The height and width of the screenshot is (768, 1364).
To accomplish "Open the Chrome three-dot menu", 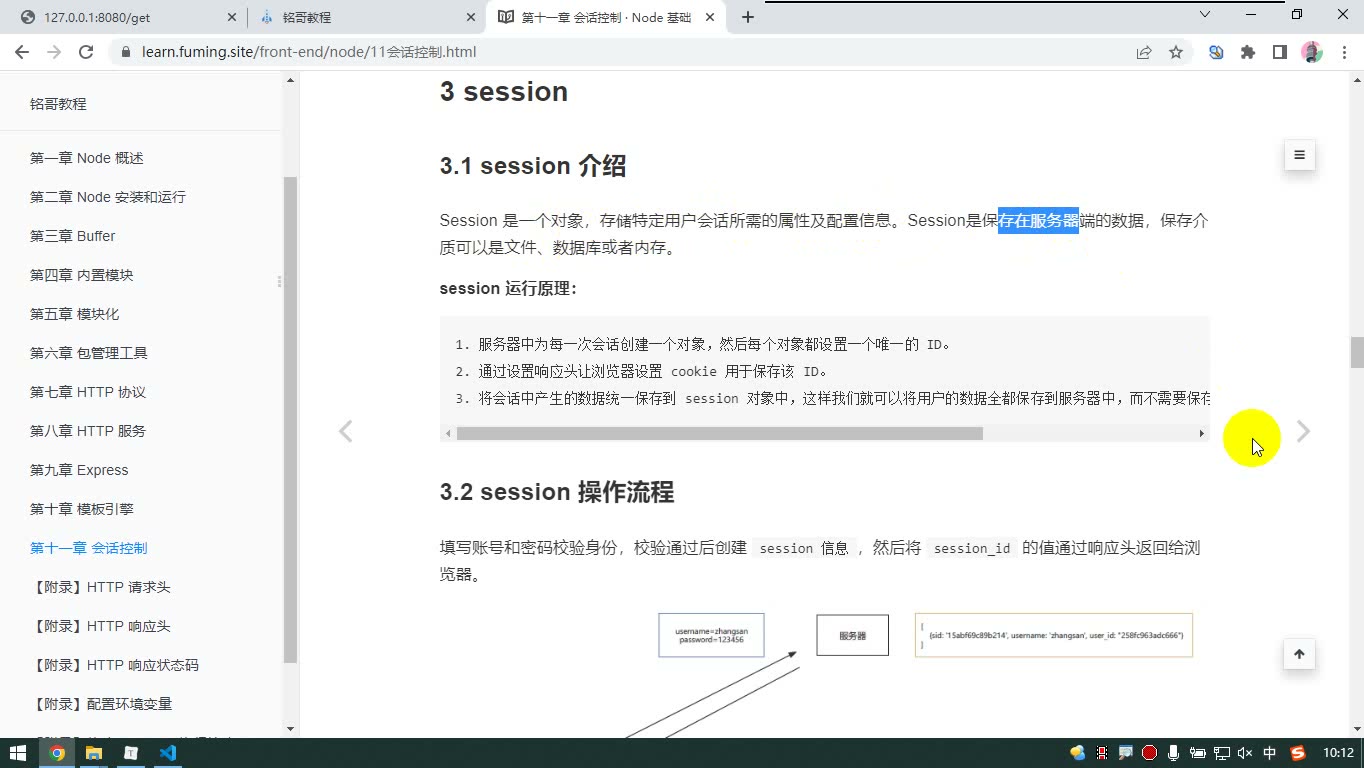I will [x=1343, y=52].
